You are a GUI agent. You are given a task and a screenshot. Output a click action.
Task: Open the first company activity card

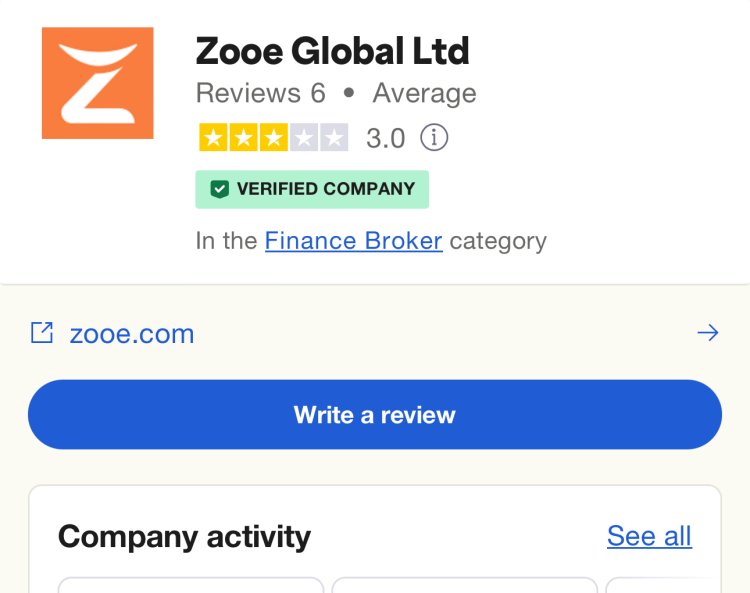tap(191, 585)
